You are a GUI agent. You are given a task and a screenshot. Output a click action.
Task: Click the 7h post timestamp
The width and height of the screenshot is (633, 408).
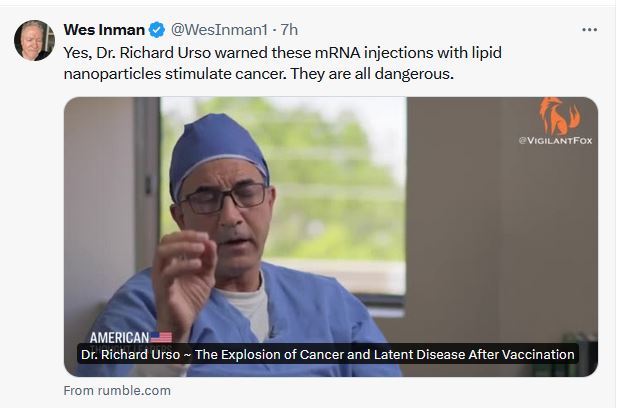tap(288, 29)
